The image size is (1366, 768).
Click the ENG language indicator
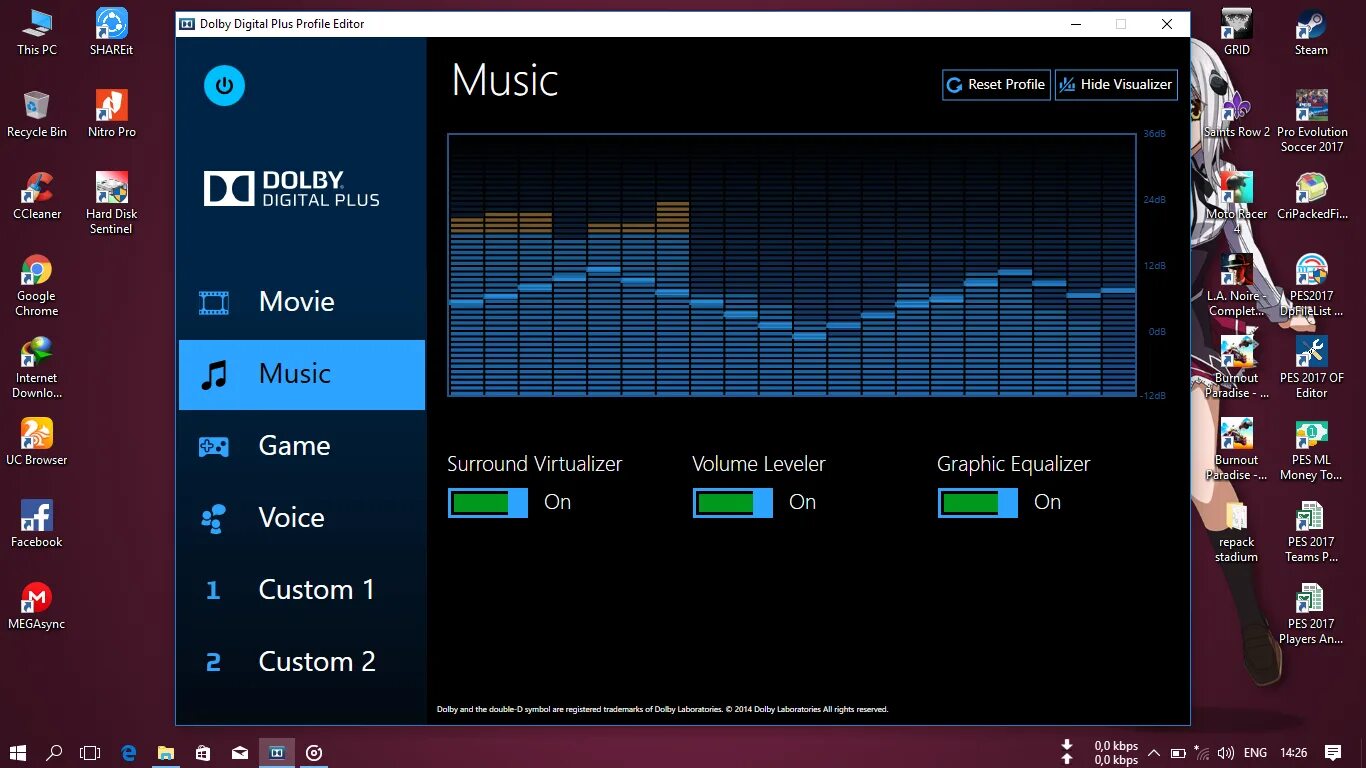pyautogui.click(x=1255, y=753)
